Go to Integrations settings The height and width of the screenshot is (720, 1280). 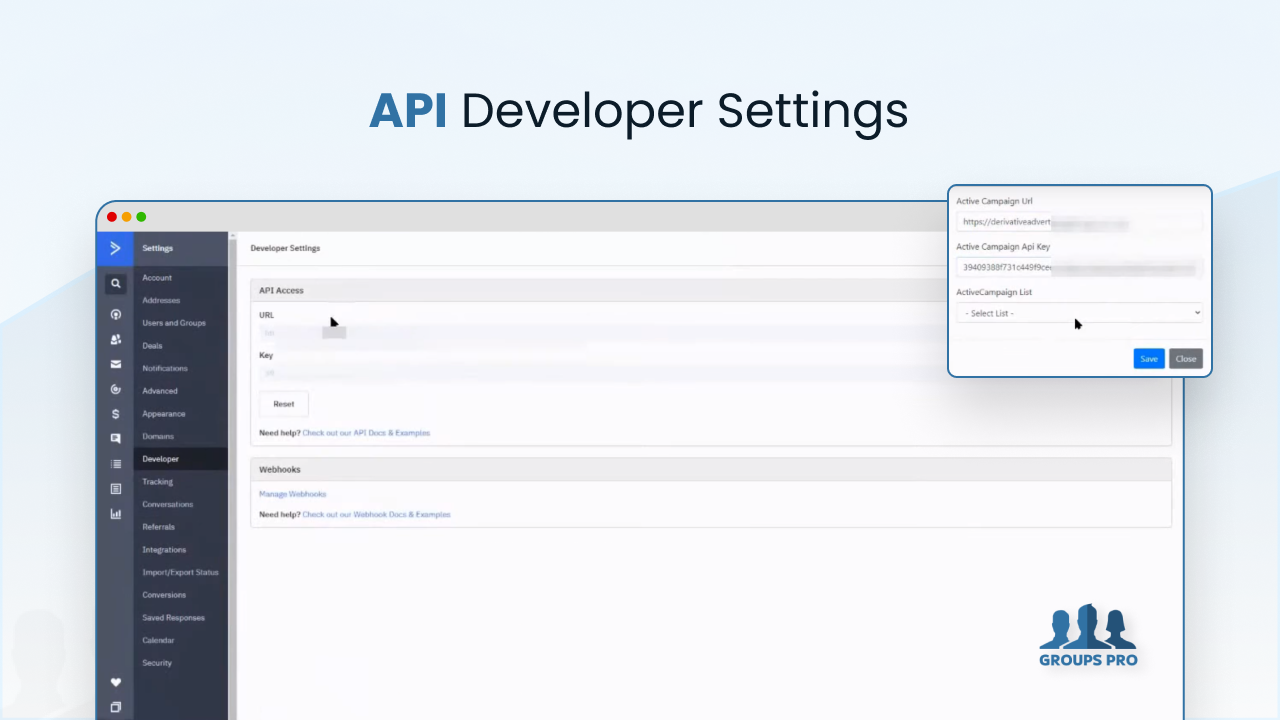(x=164, y=550)
